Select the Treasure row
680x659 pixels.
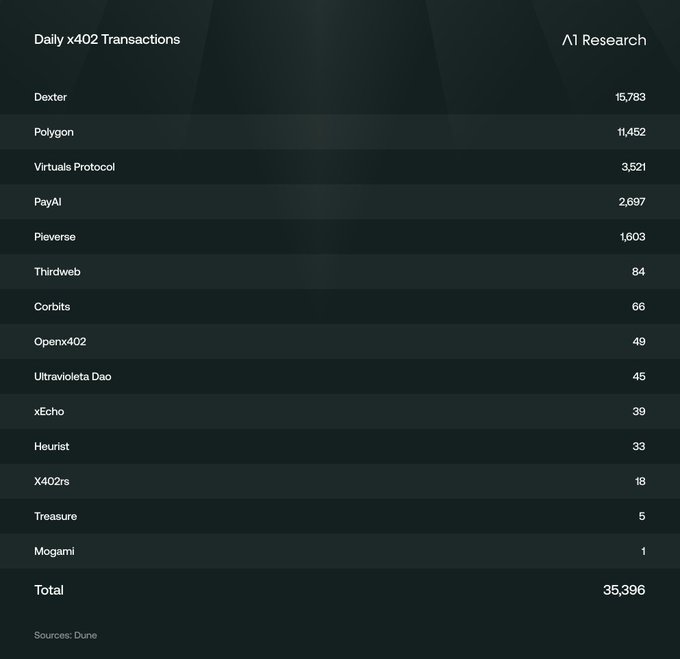(x=55, y=517)
